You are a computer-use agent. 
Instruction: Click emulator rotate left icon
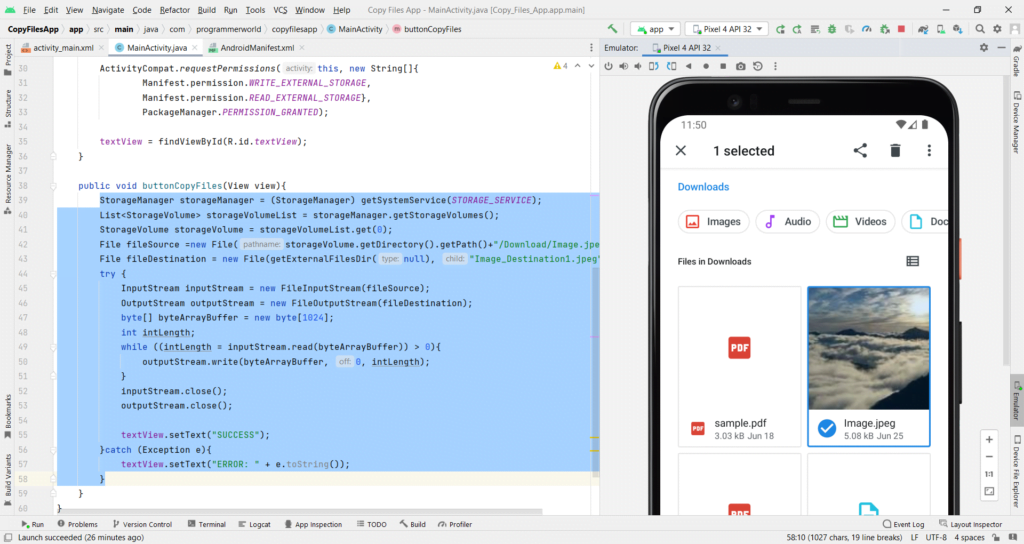[x=654, y=66]
